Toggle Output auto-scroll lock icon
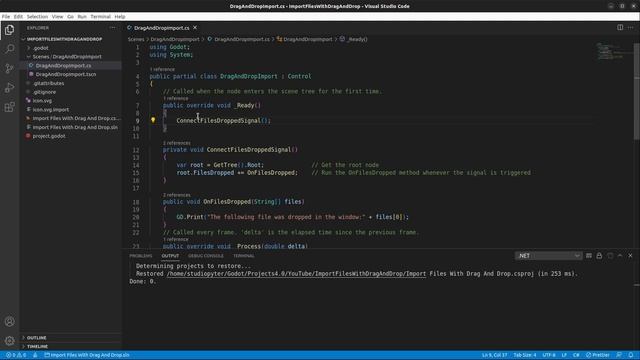 tap(599, 256)
